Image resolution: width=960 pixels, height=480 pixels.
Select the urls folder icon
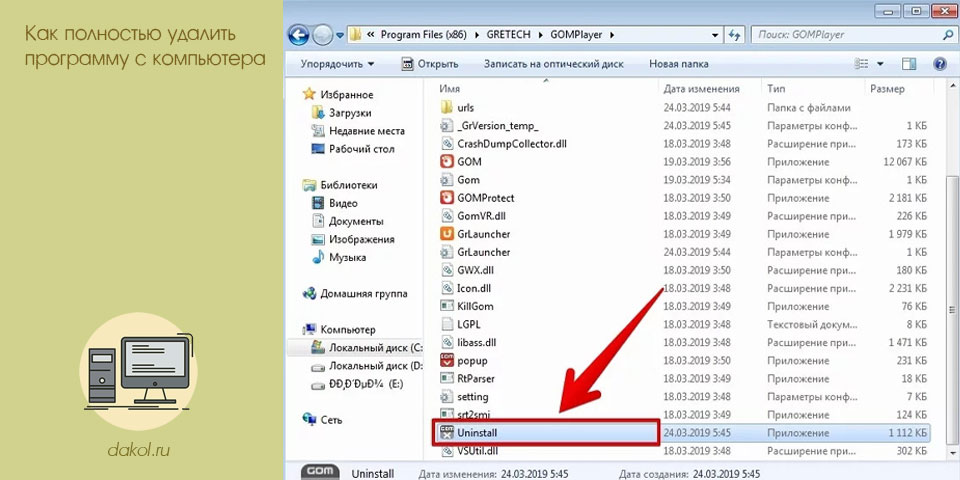click(x=447, y=108)
